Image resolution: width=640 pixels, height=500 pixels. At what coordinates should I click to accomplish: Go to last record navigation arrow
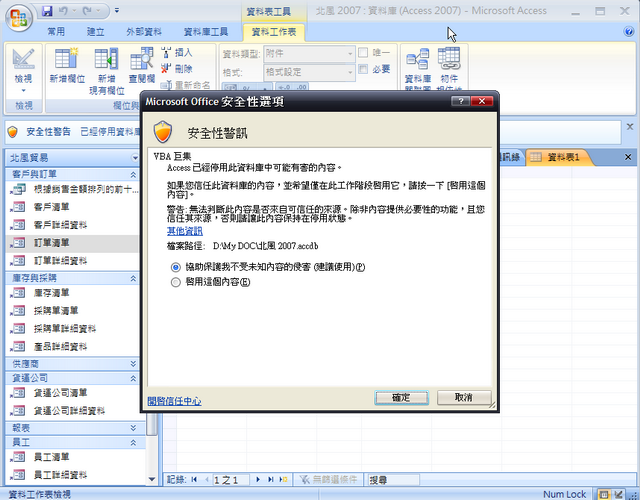point(270,479)
